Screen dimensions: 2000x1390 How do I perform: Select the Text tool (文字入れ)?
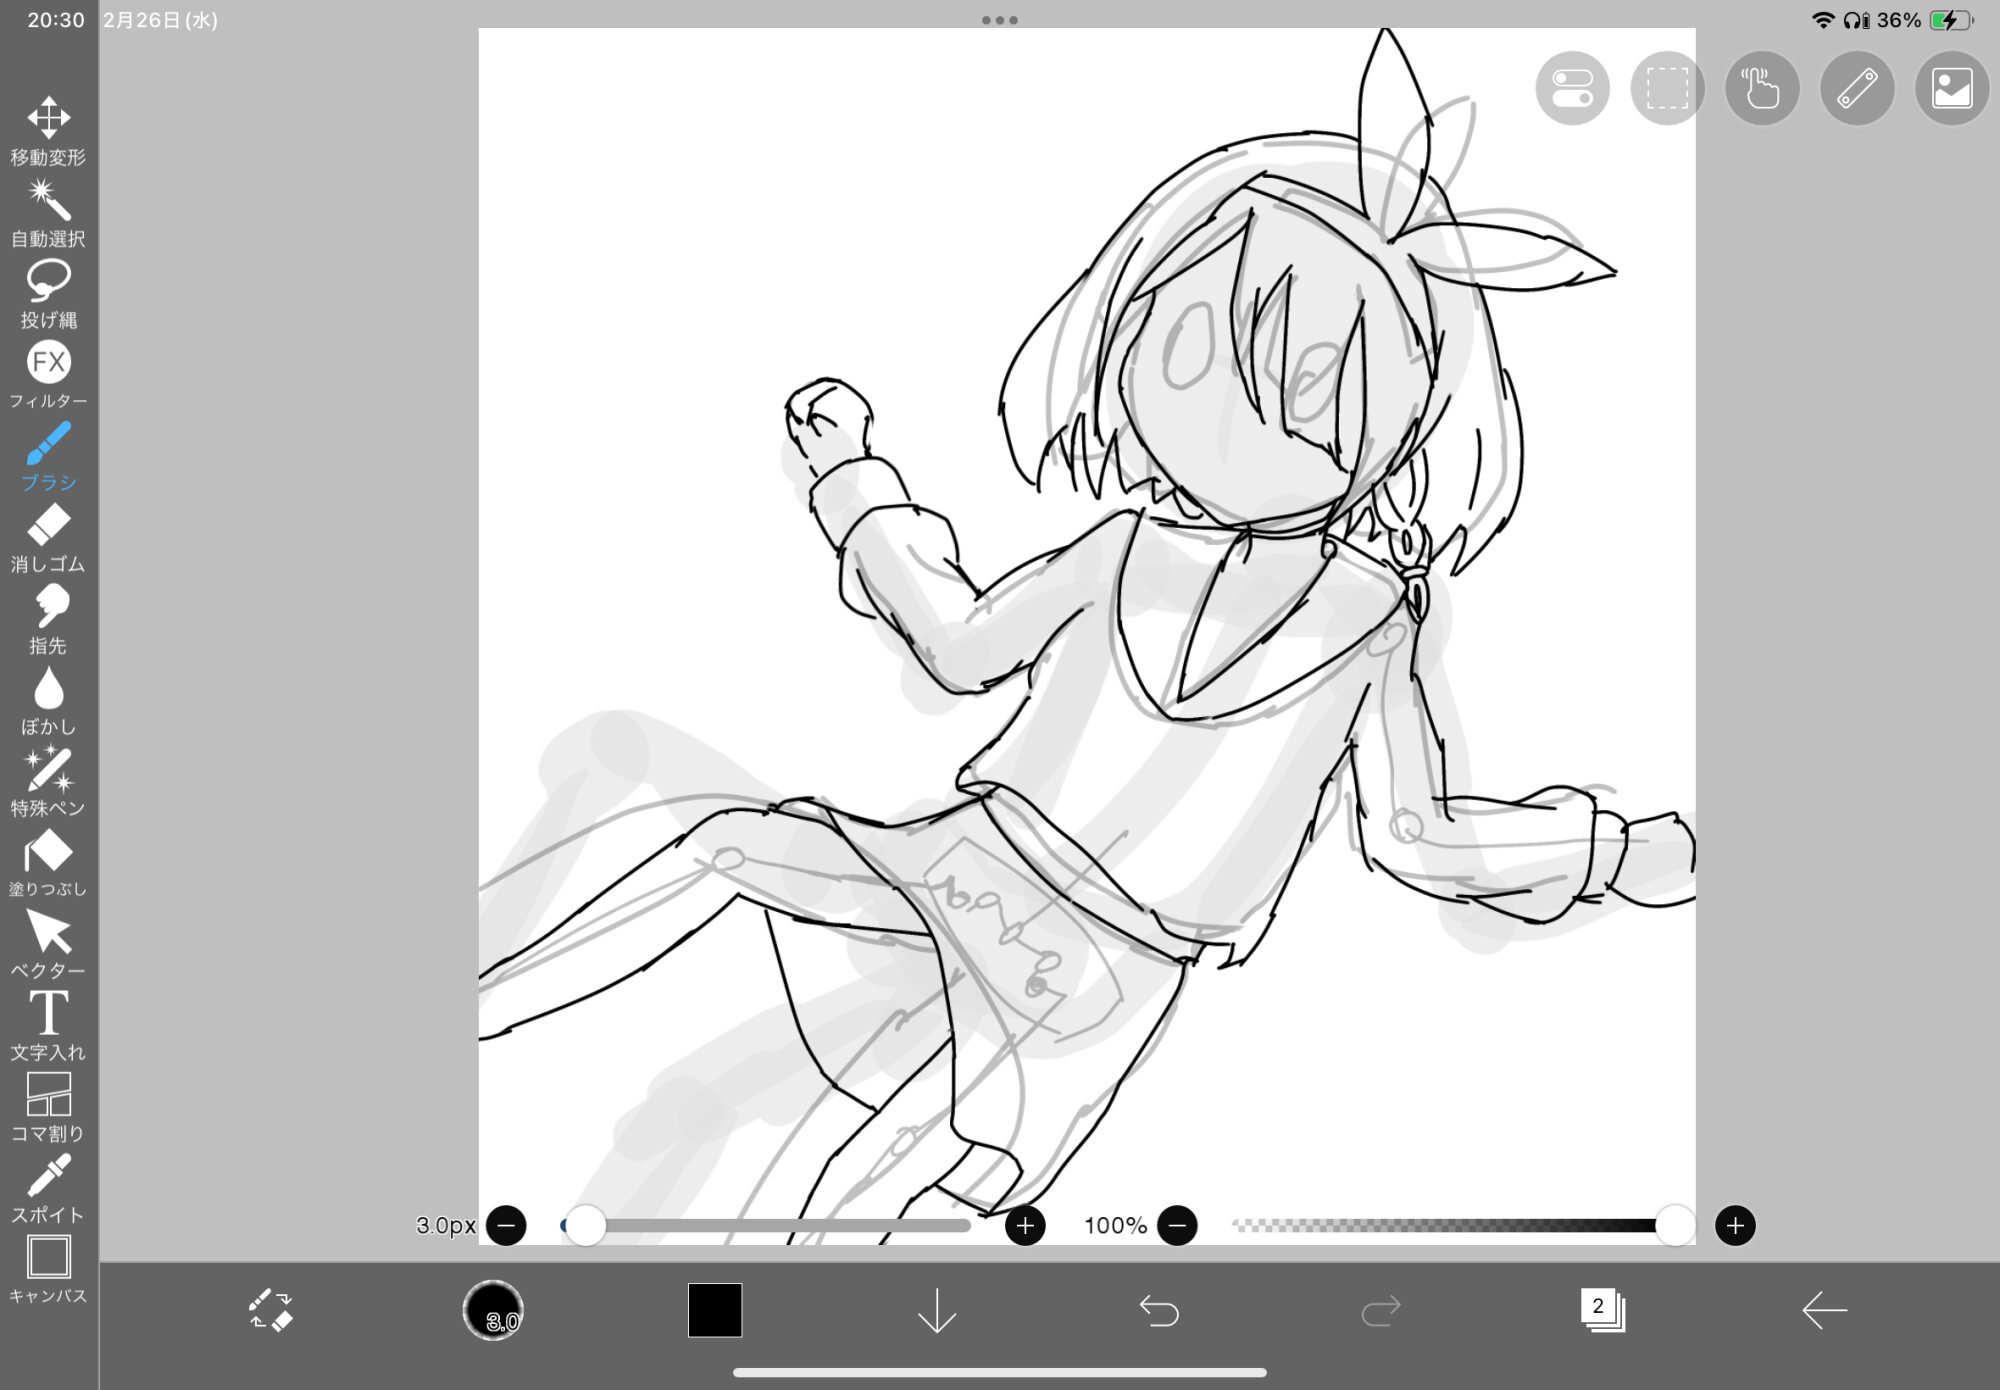pyautogui.click(x=48, y=1026)
